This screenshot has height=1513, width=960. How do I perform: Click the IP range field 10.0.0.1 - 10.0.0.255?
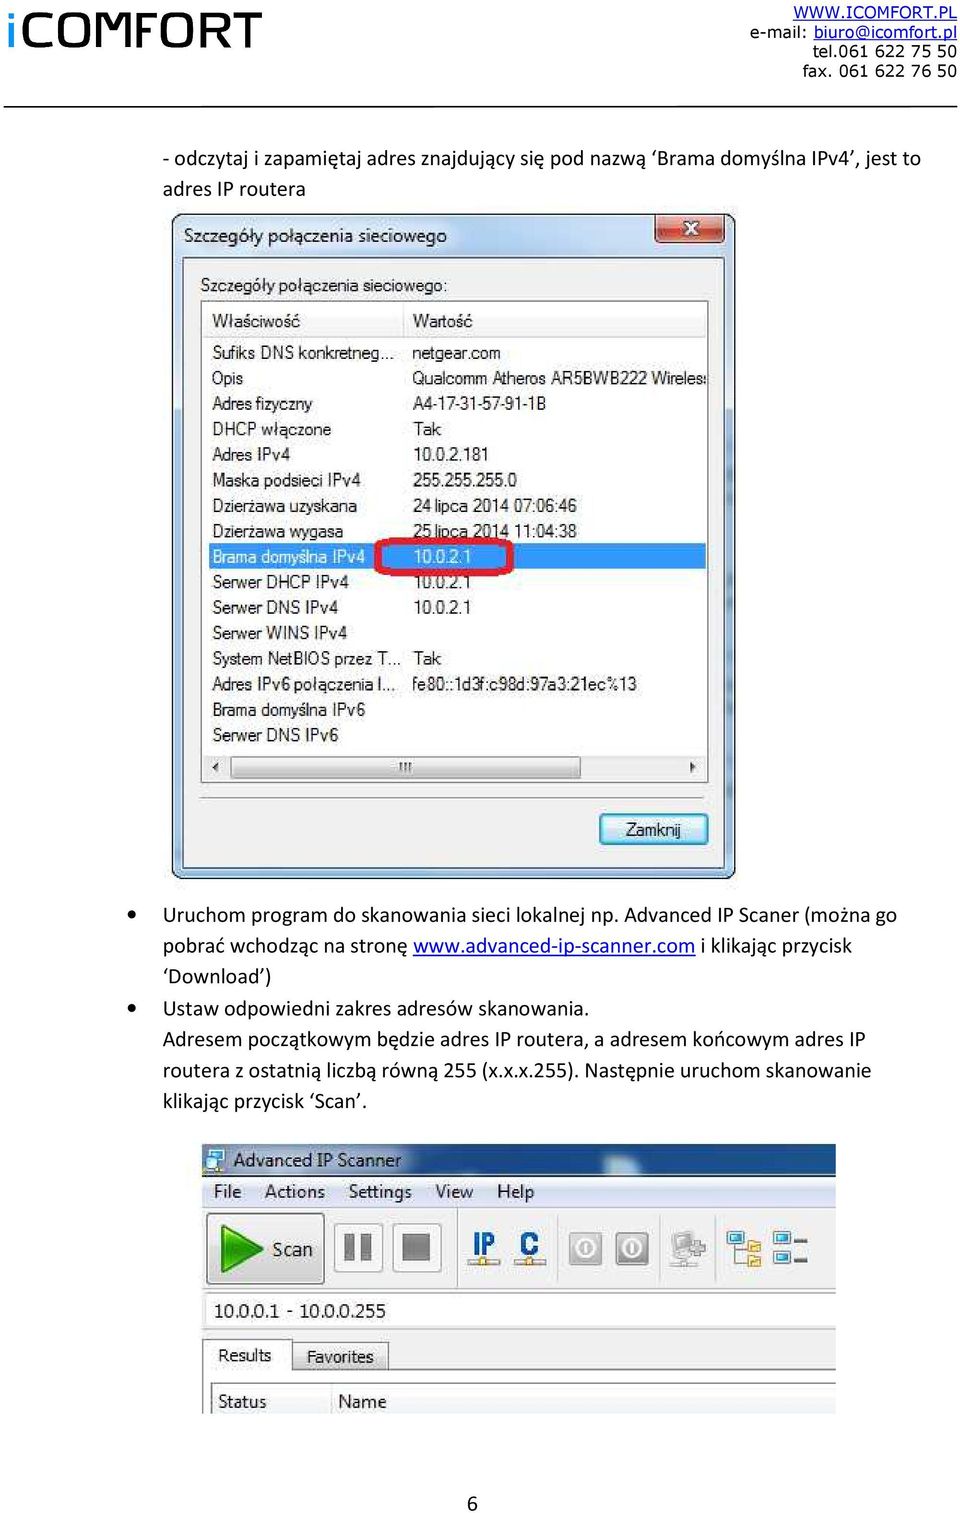pyautogui.click(x=520, y=1310)
